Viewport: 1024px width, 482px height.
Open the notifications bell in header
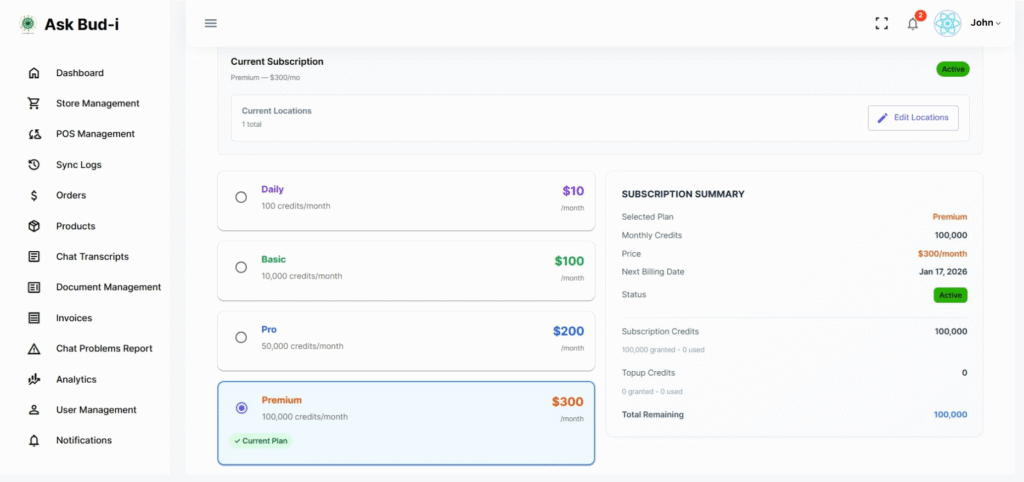(912, 23)
